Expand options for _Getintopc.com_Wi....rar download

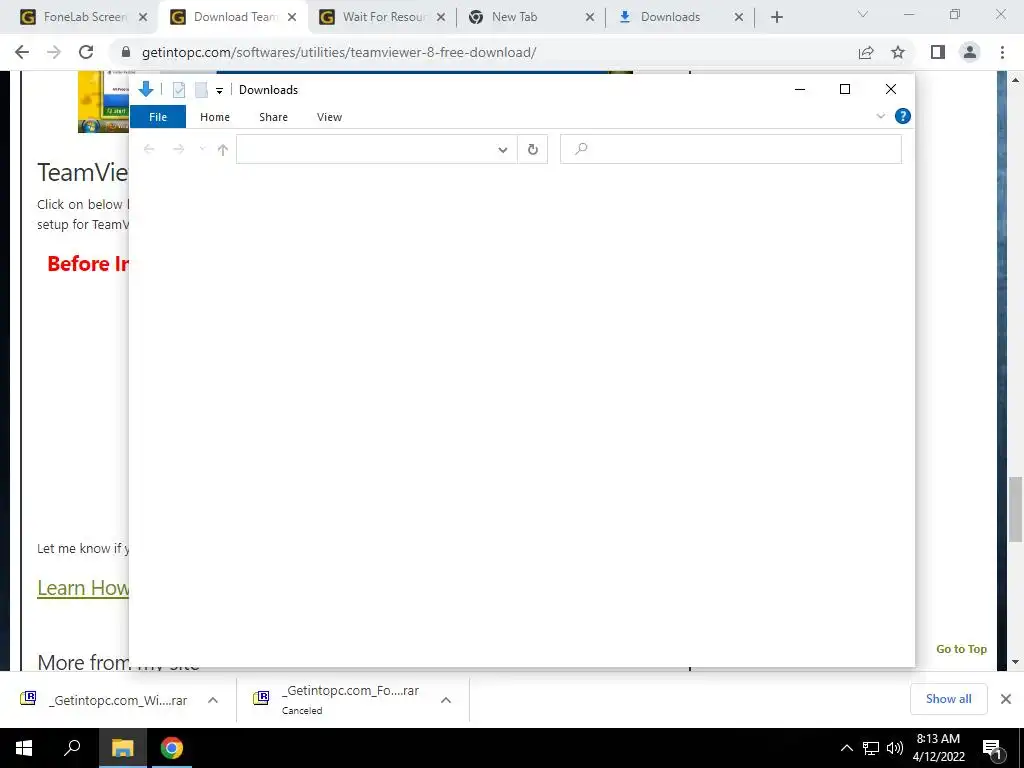213,700
